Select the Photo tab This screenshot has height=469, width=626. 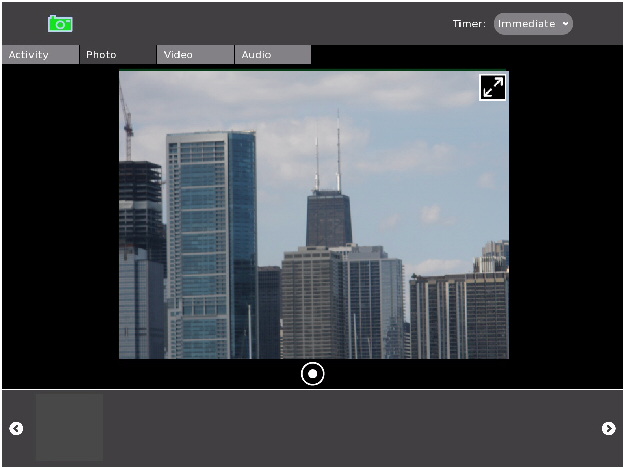click(118, 55)
